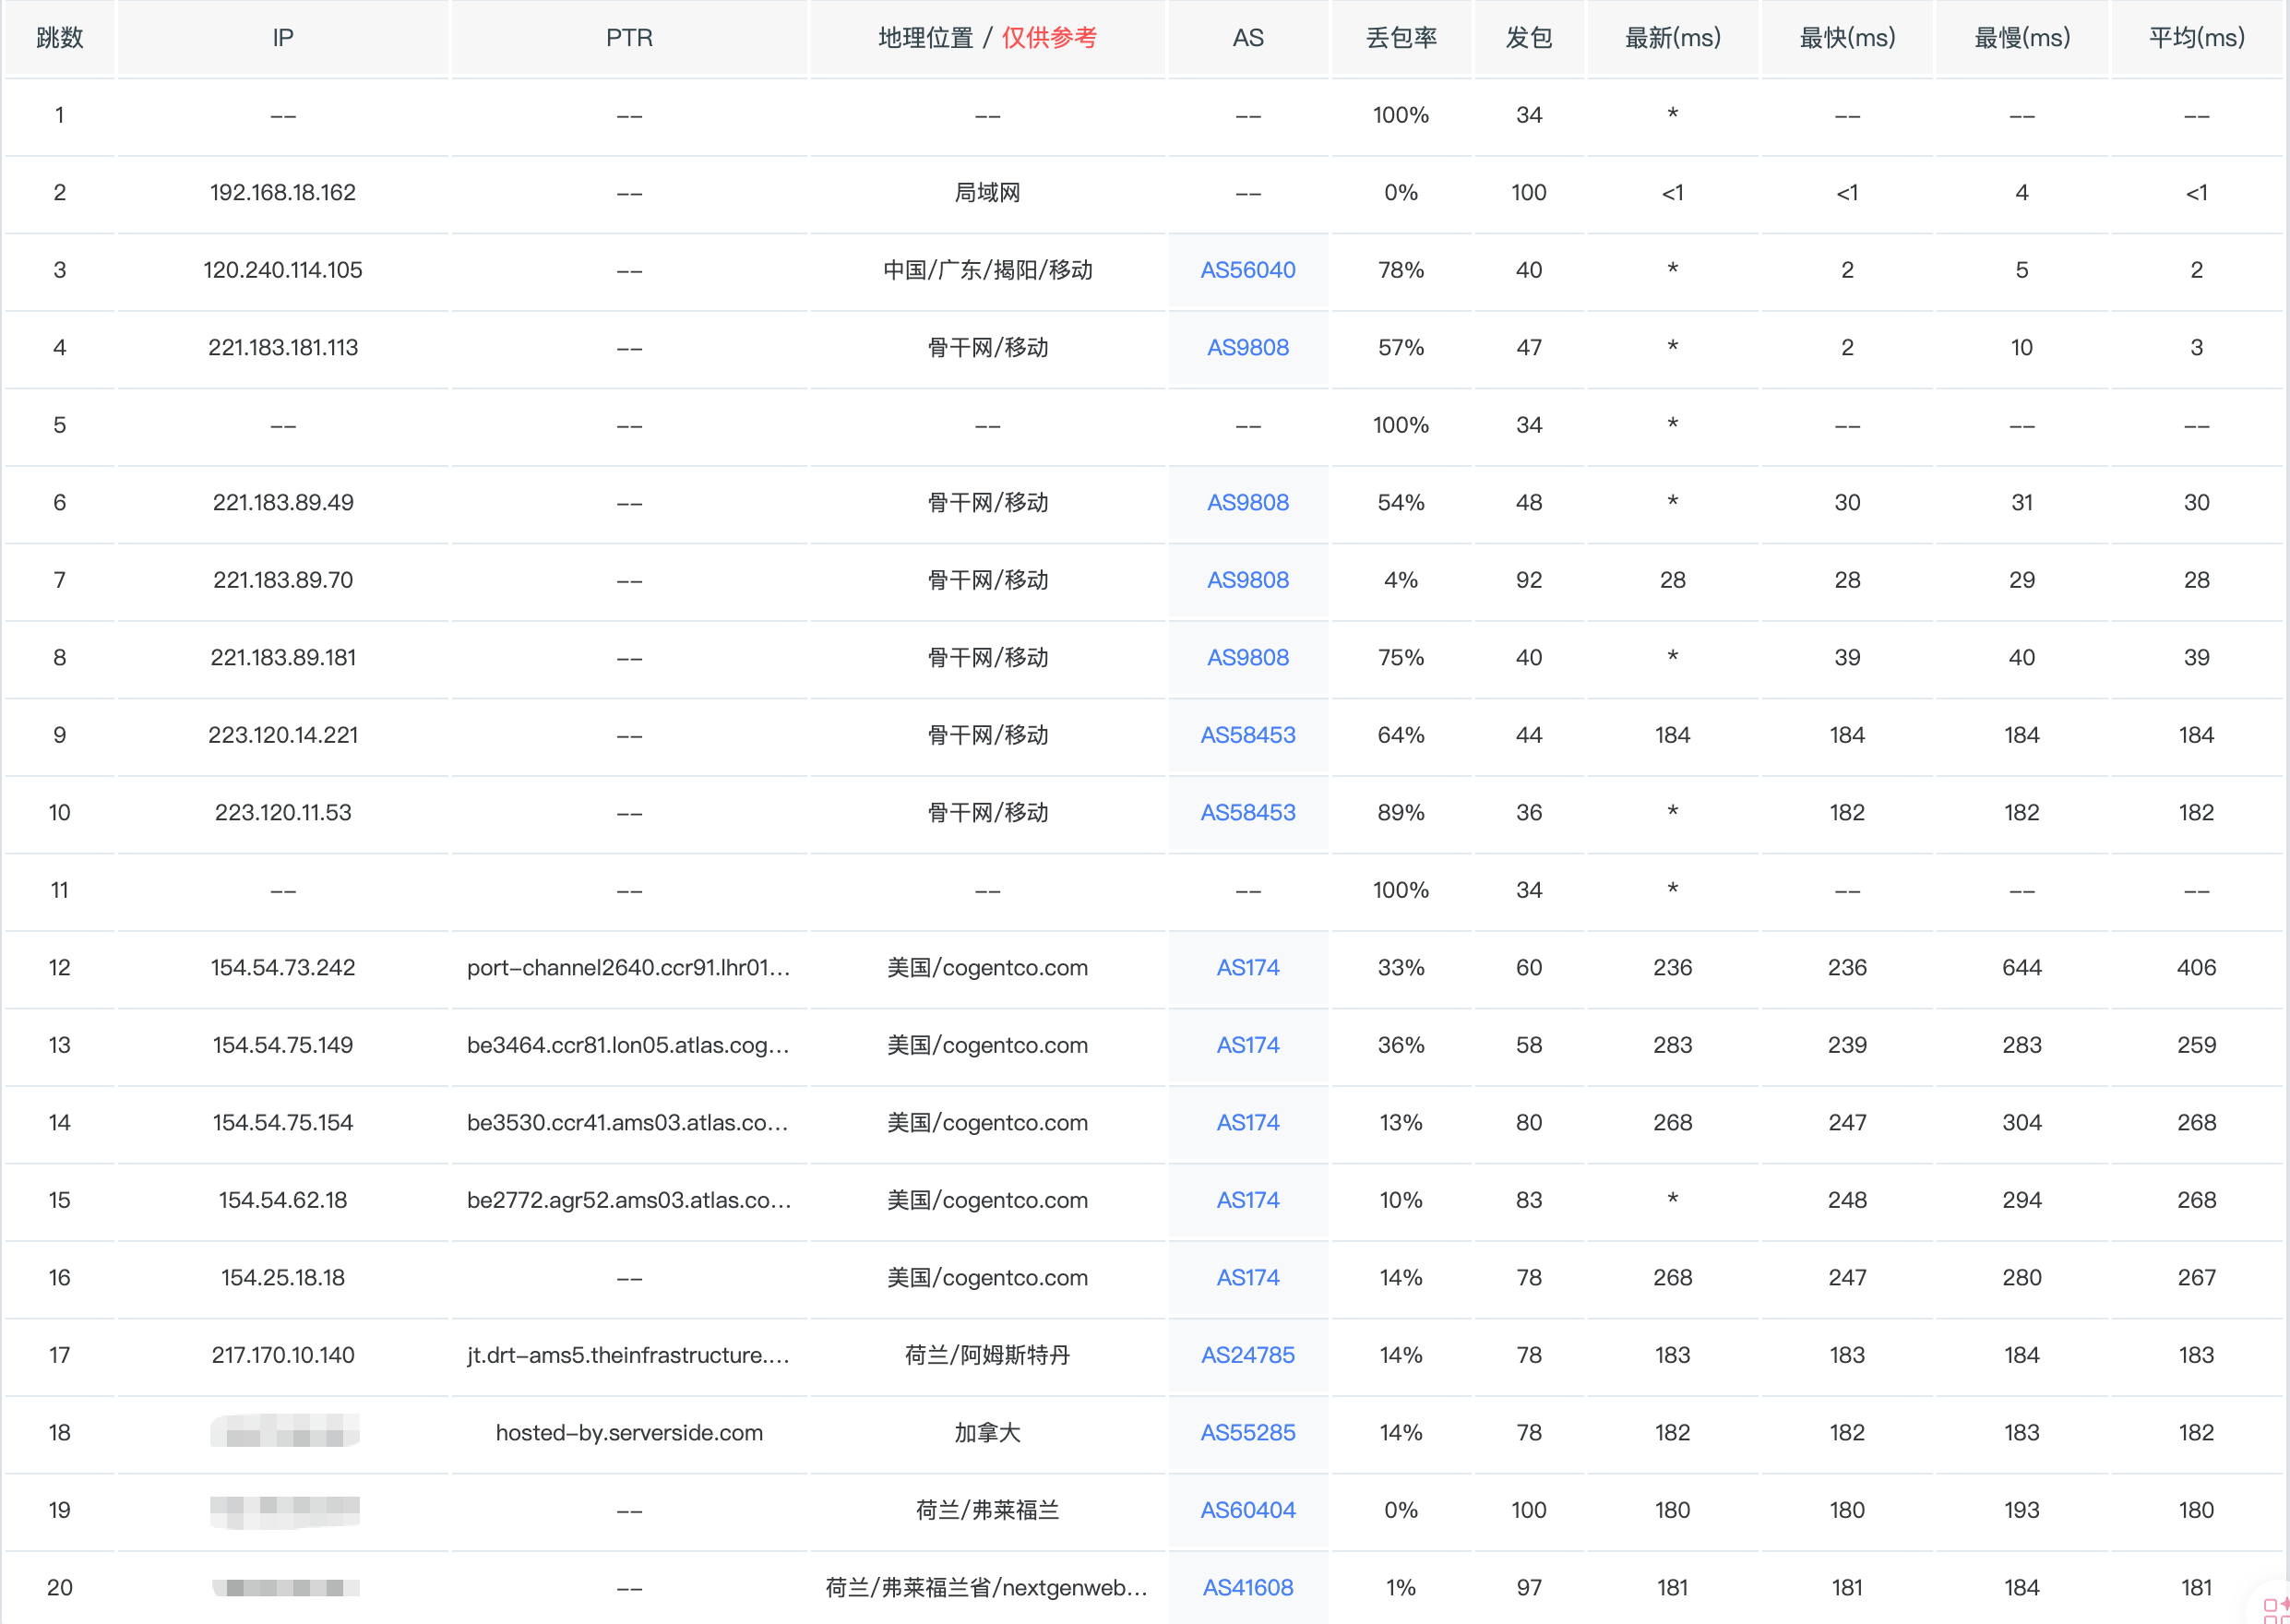Open AS58453 link for IP 223.120.14.221
Viewport: 2290px width, 1624px height.
(x=1247, y=735)
